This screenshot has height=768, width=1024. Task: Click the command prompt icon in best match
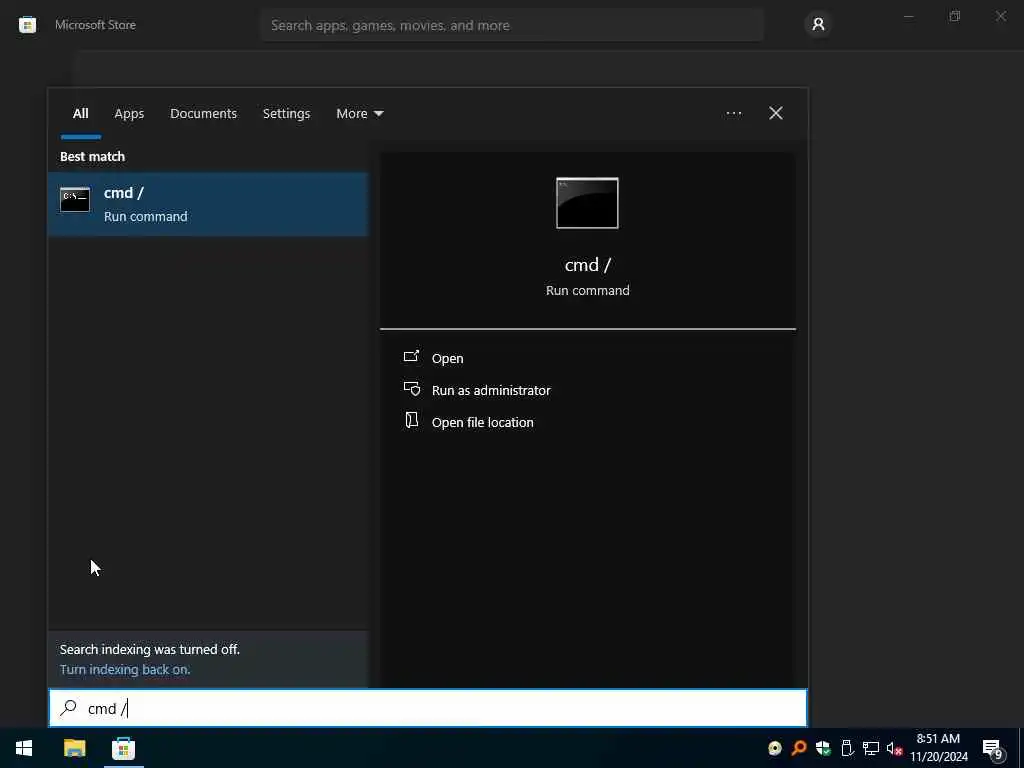pyautogui.click(x=75, y=200)
